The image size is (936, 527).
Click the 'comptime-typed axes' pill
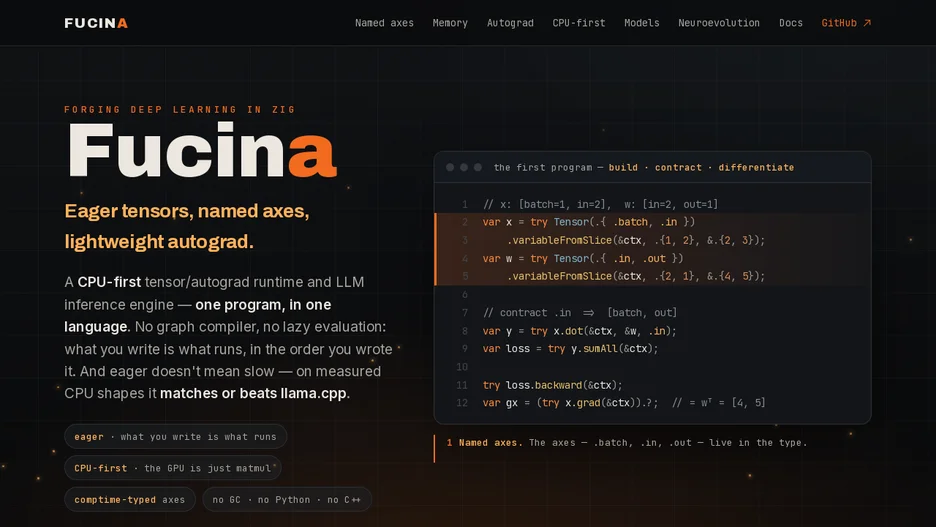point(130,500)
